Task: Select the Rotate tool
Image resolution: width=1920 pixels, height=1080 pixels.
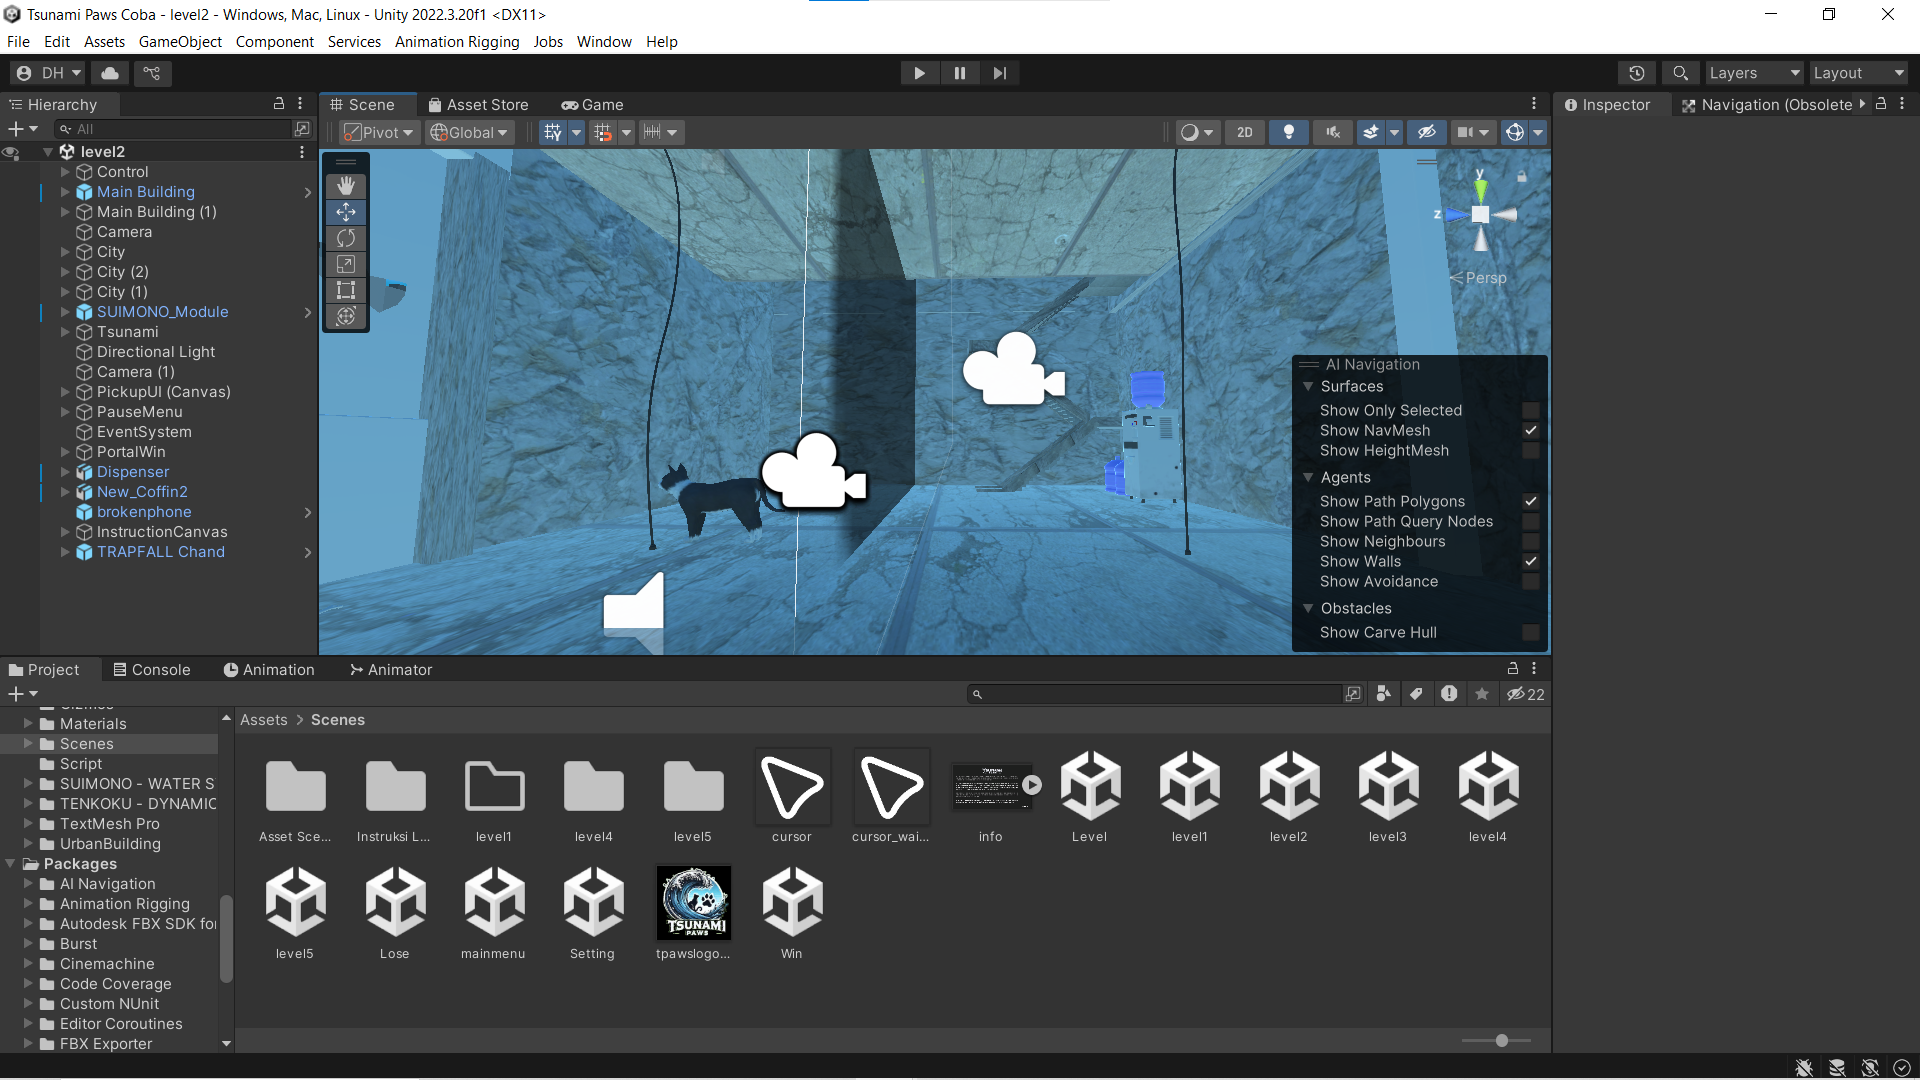Action: tap(345, 238)
